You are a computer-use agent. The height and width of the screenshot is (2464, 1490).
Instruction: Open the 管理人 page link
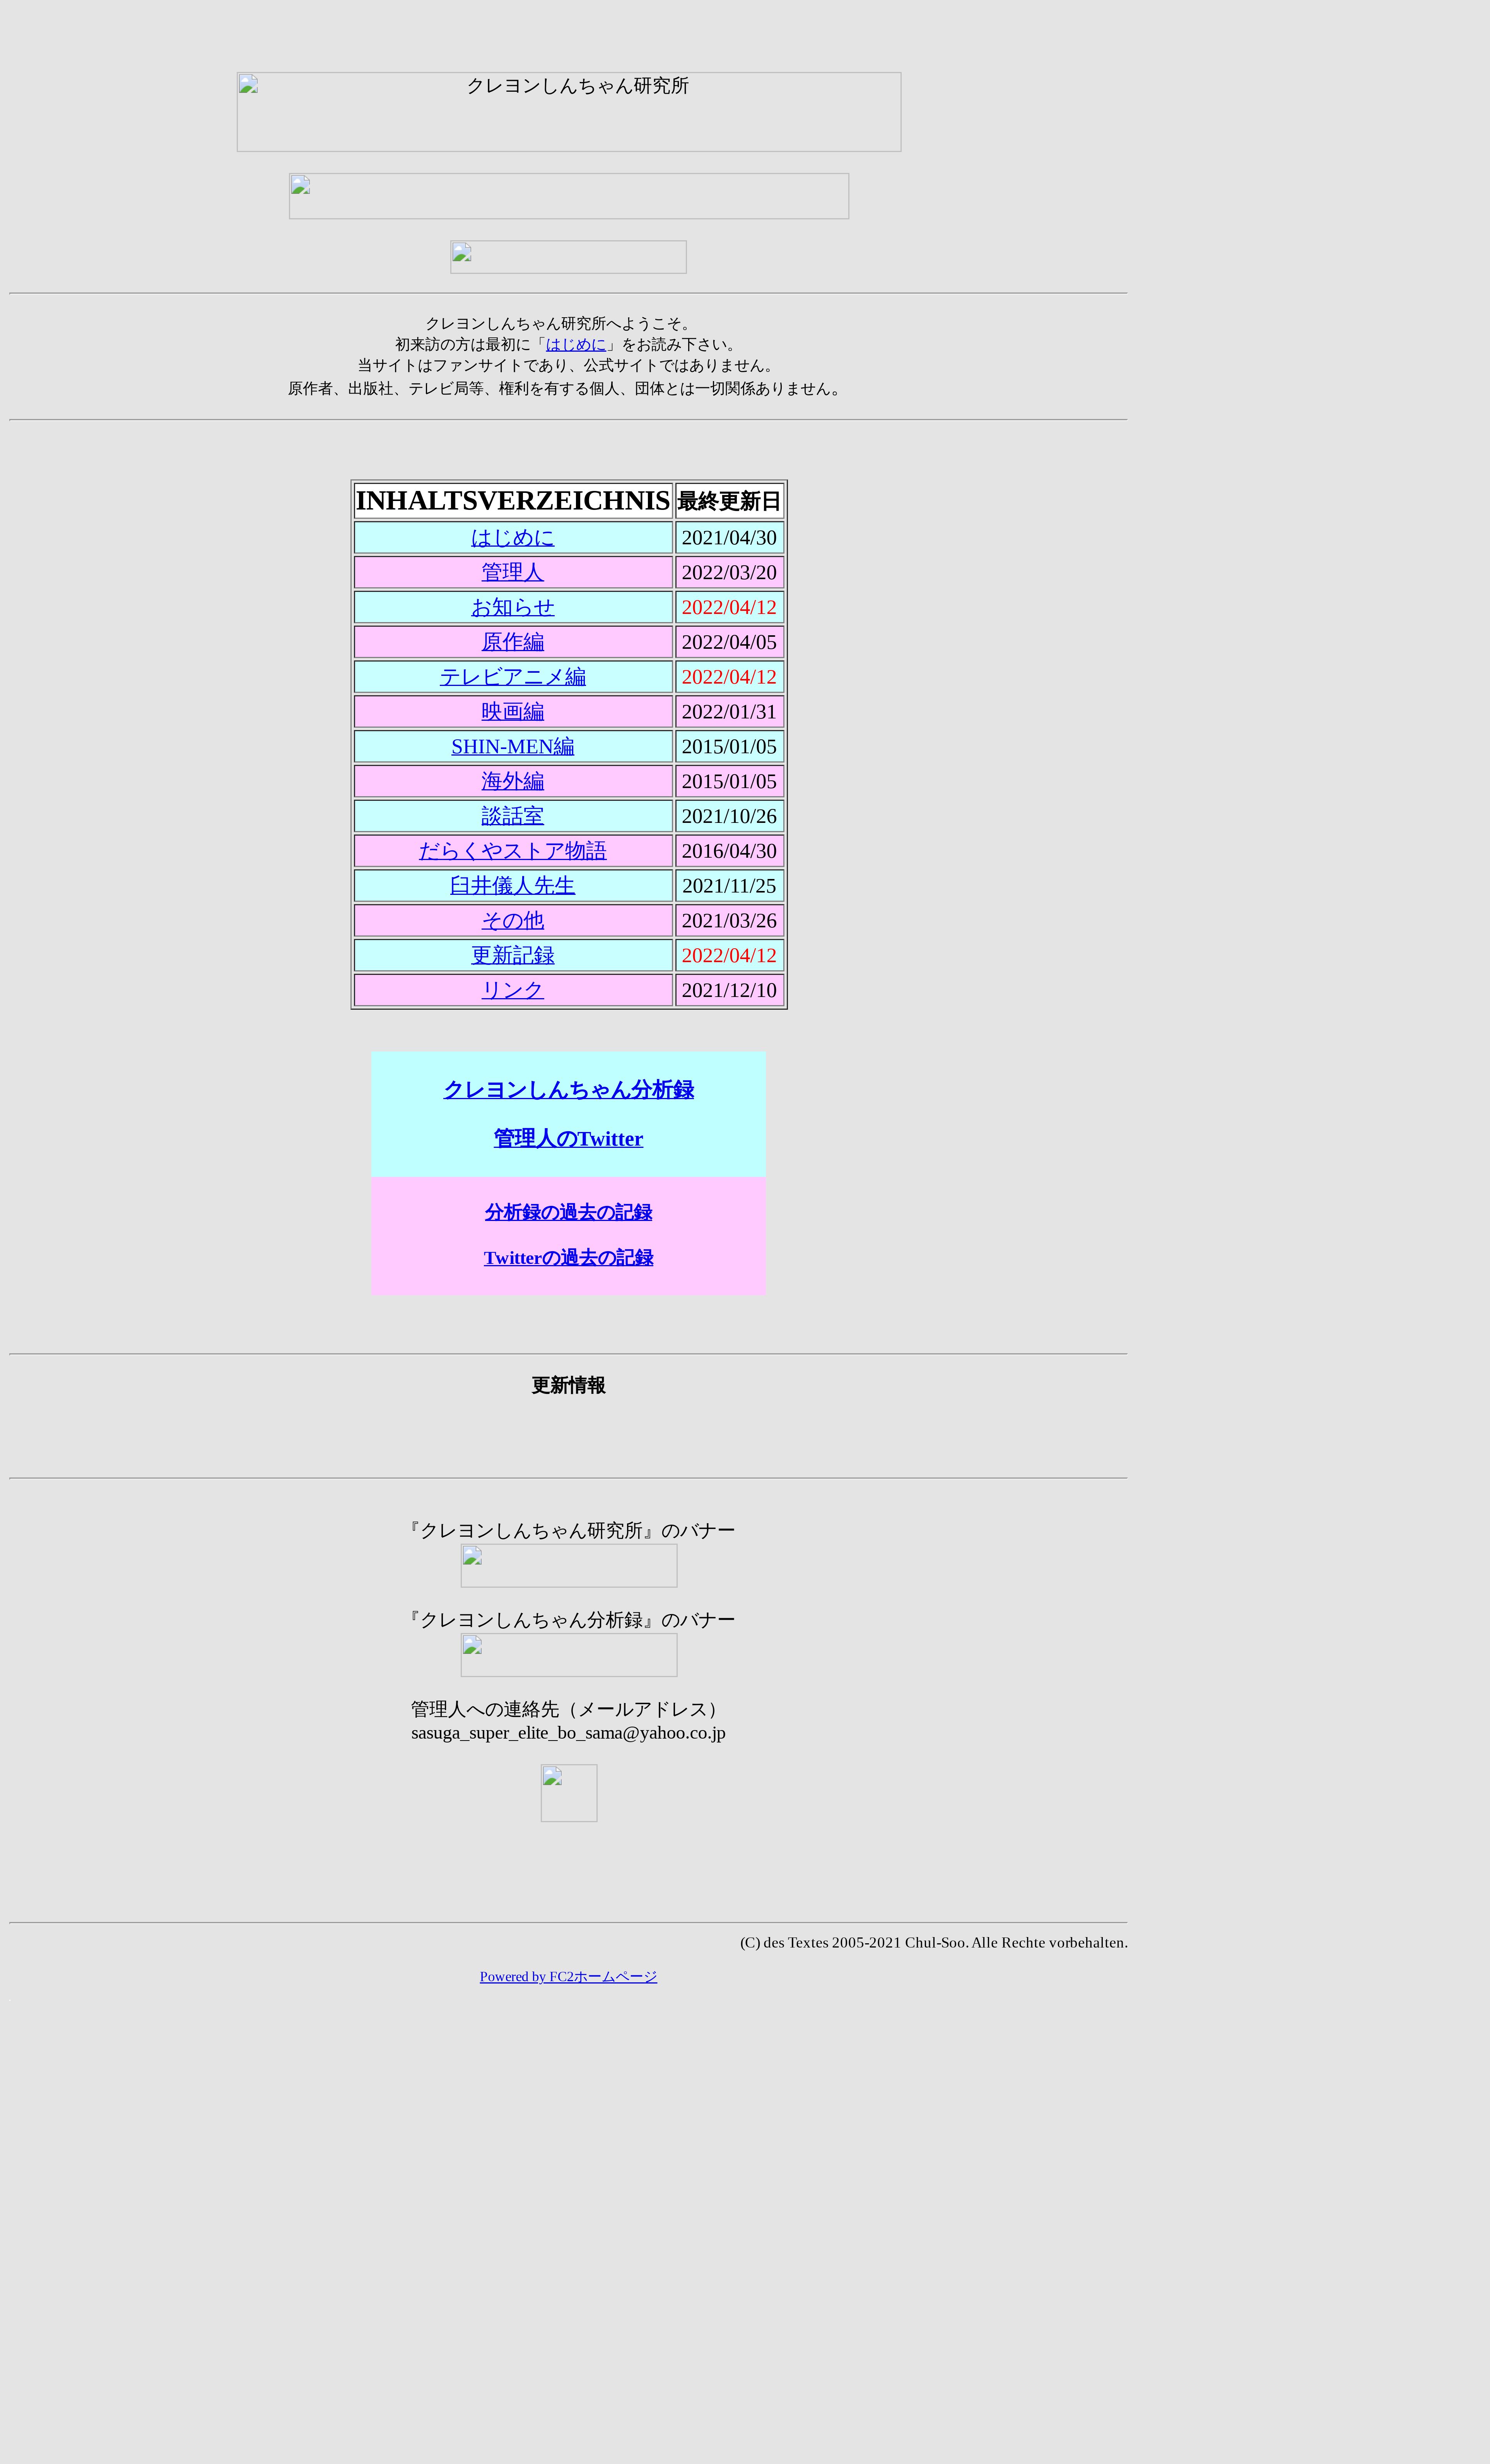click(x=512, y=572)
